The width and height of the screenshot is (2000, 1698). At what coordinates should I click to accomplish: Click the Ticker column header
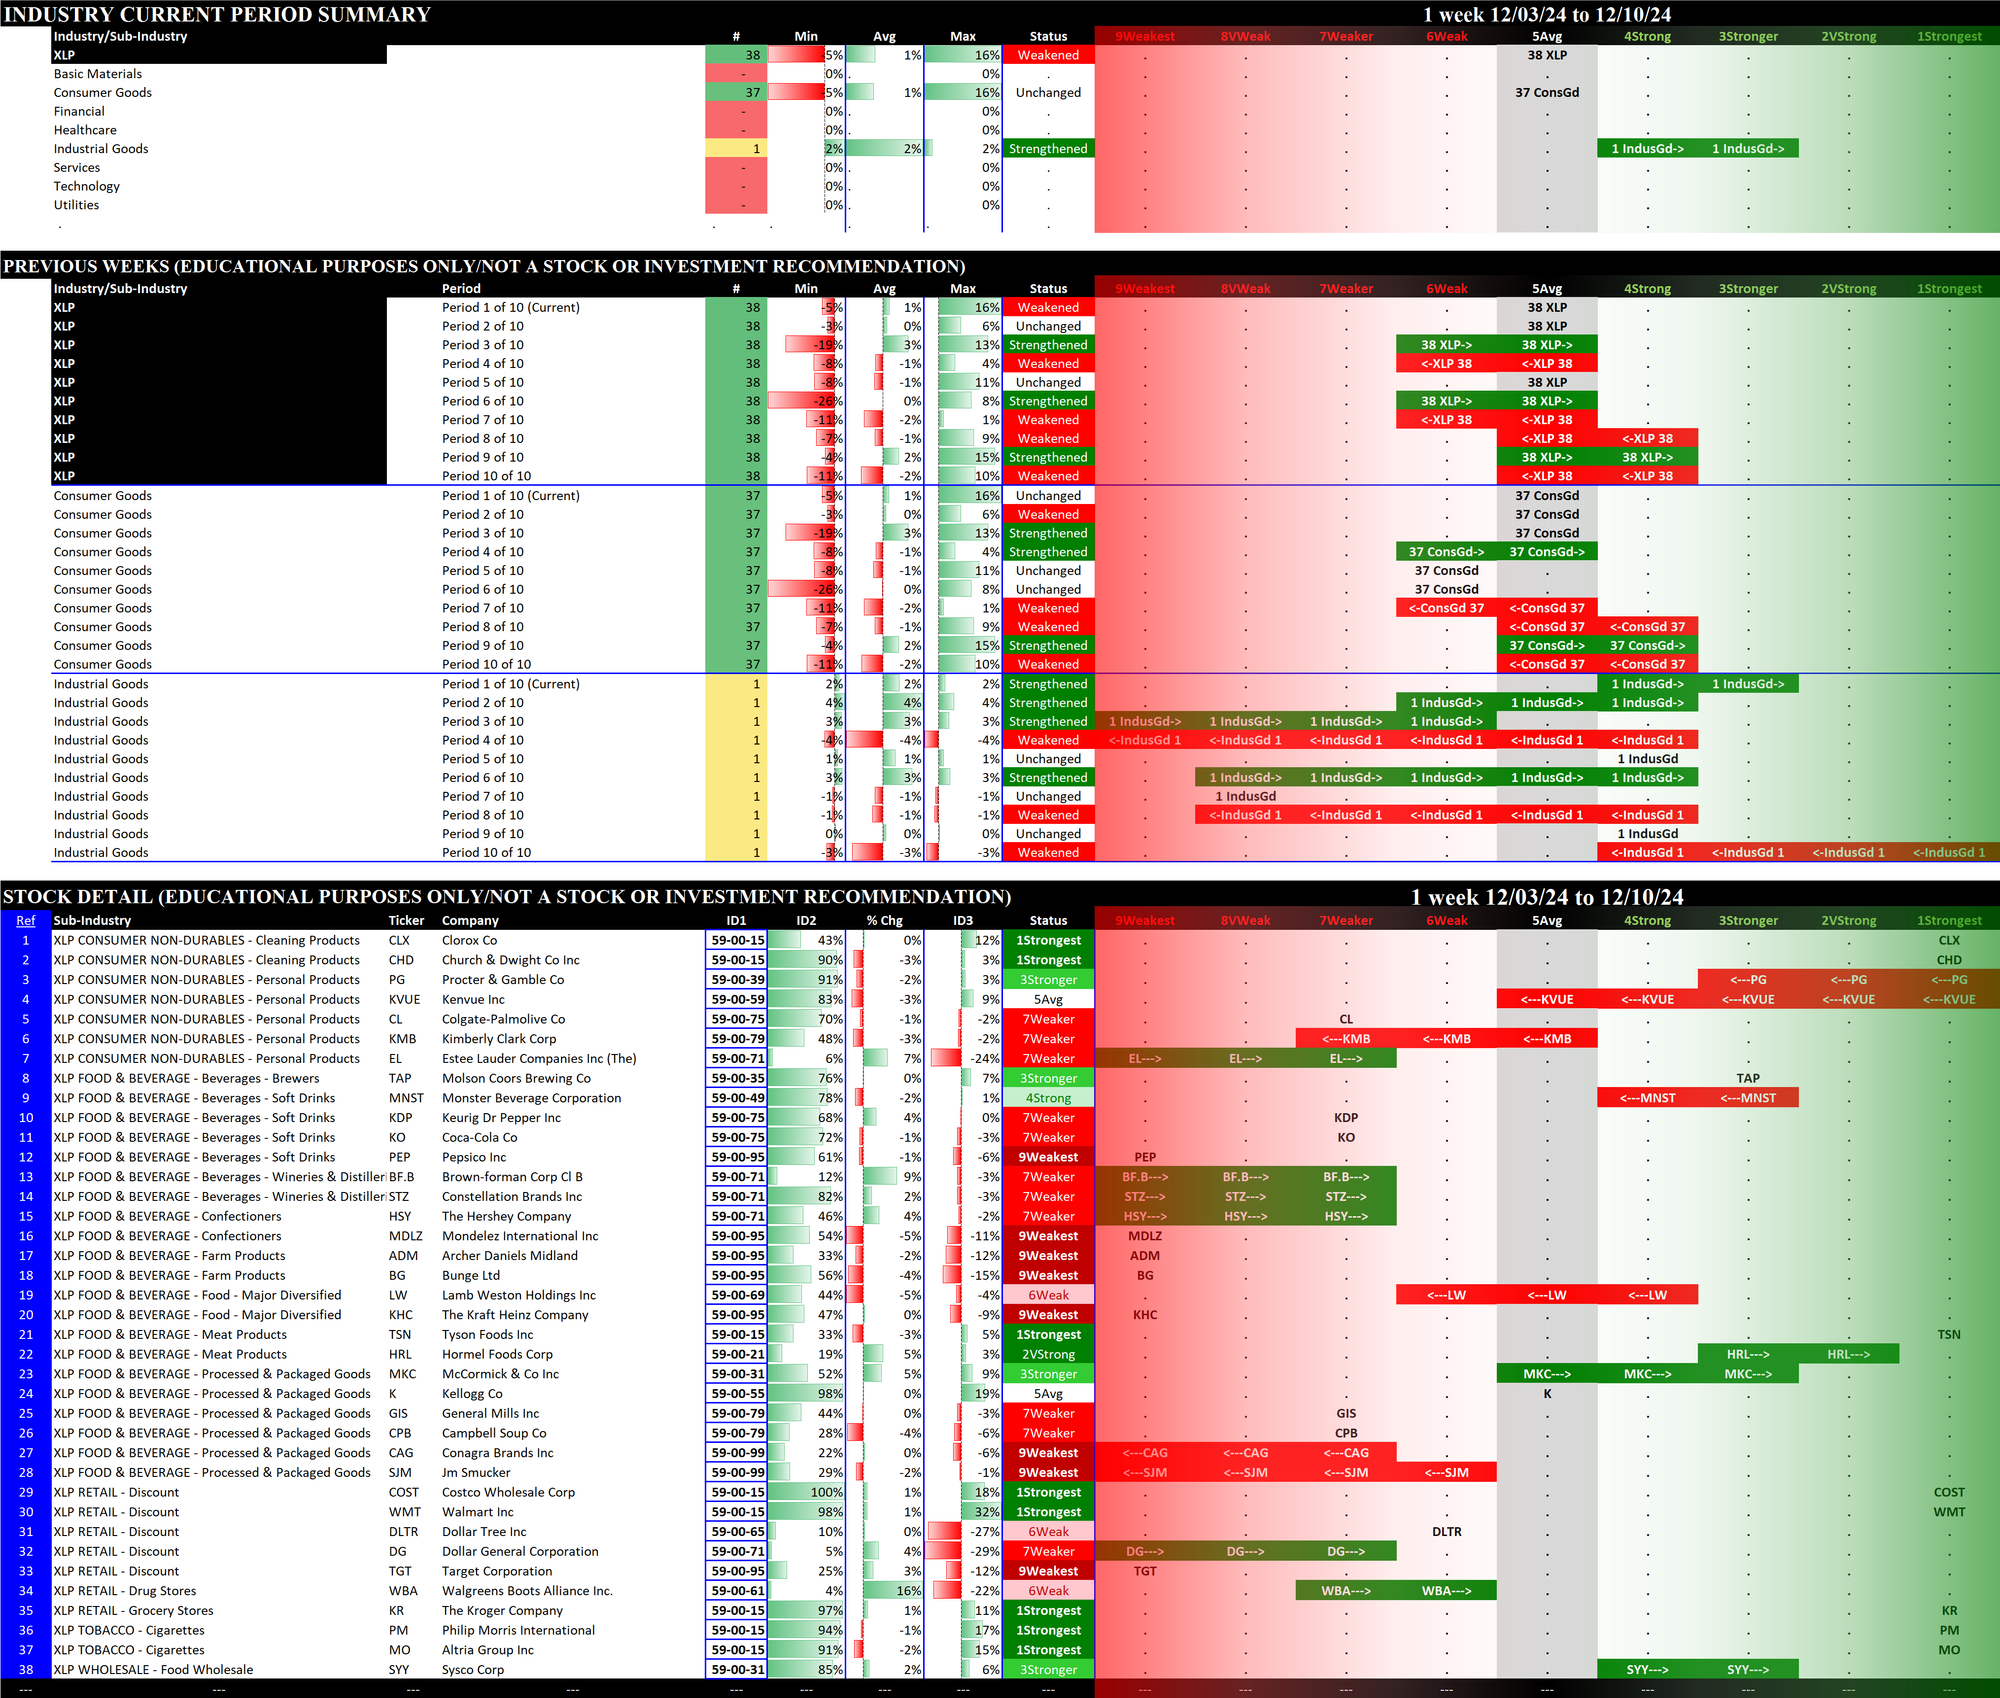coord(406,920)
